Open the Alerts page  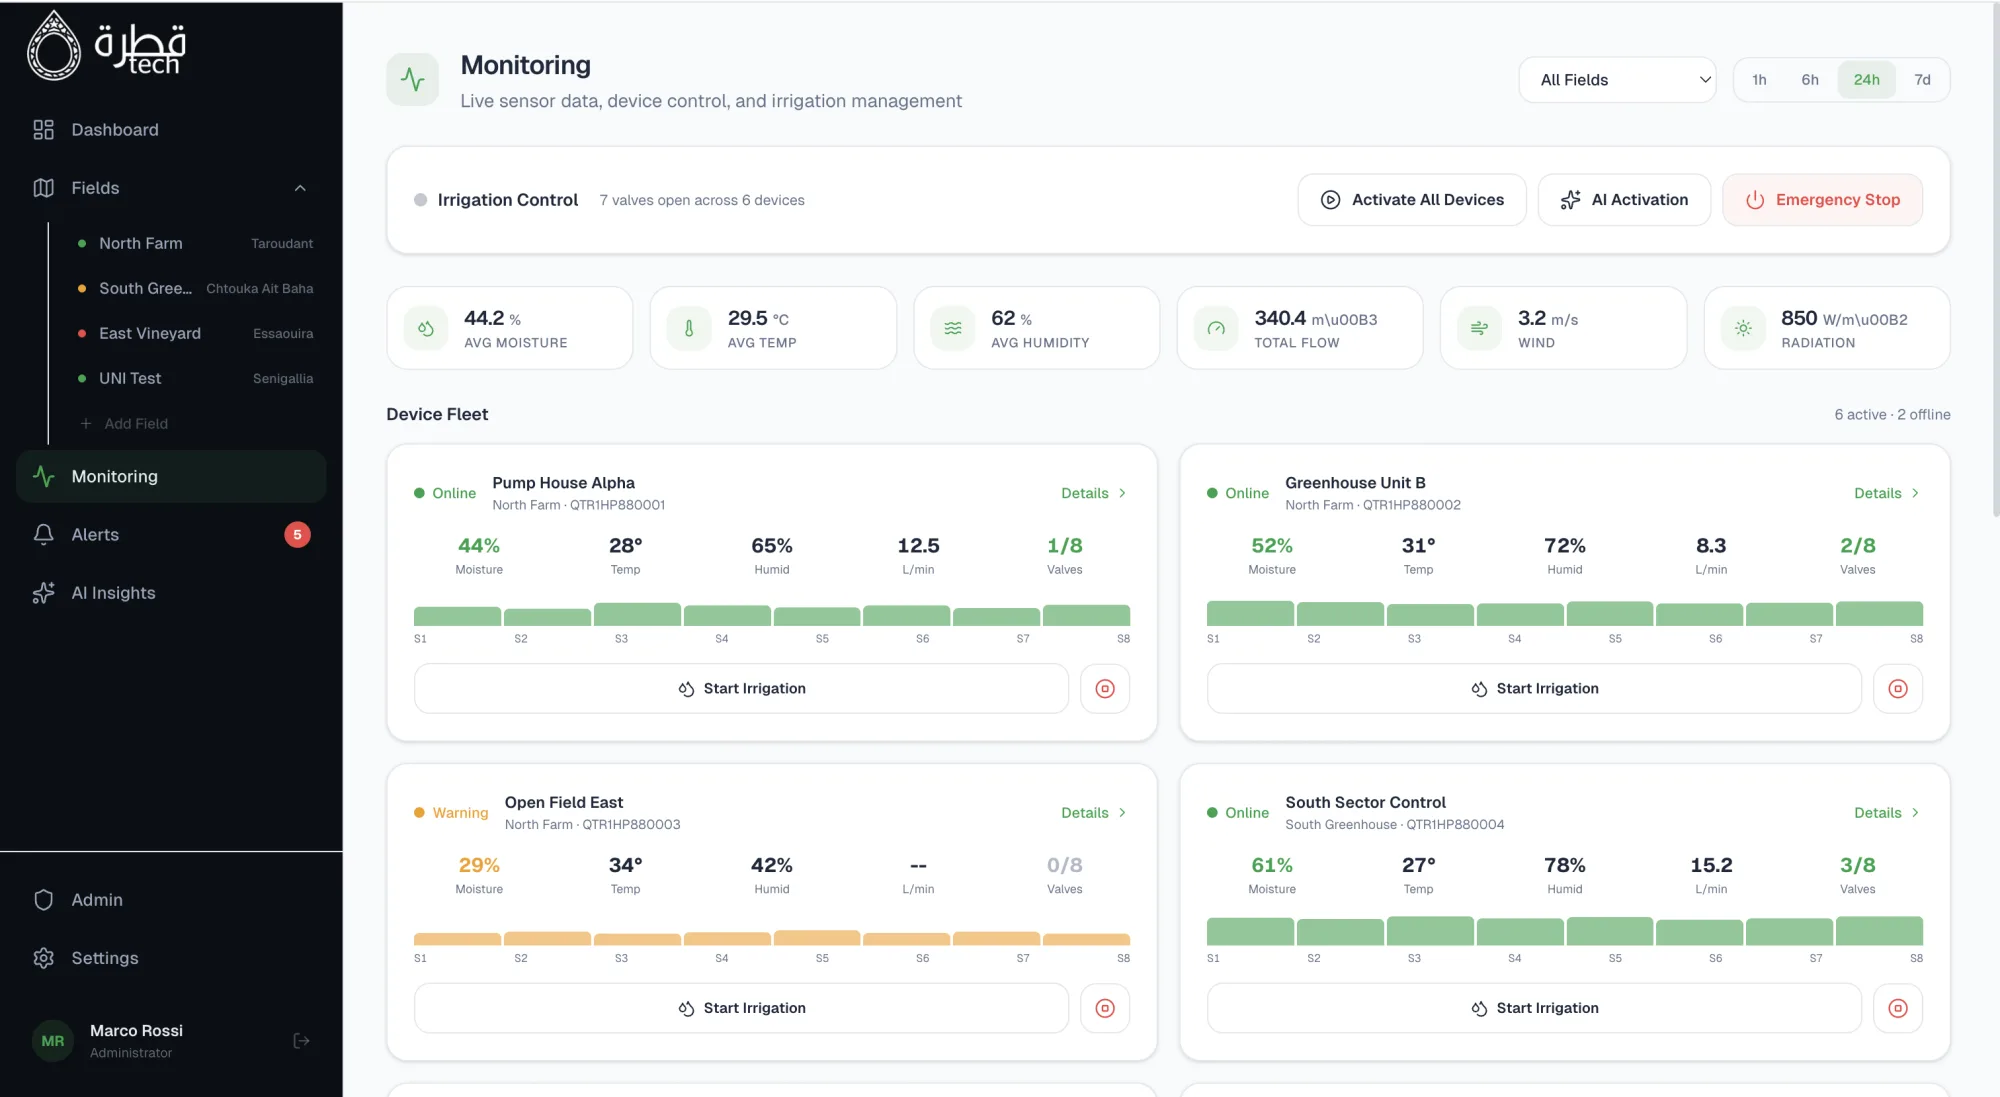(x=171, y=535)
